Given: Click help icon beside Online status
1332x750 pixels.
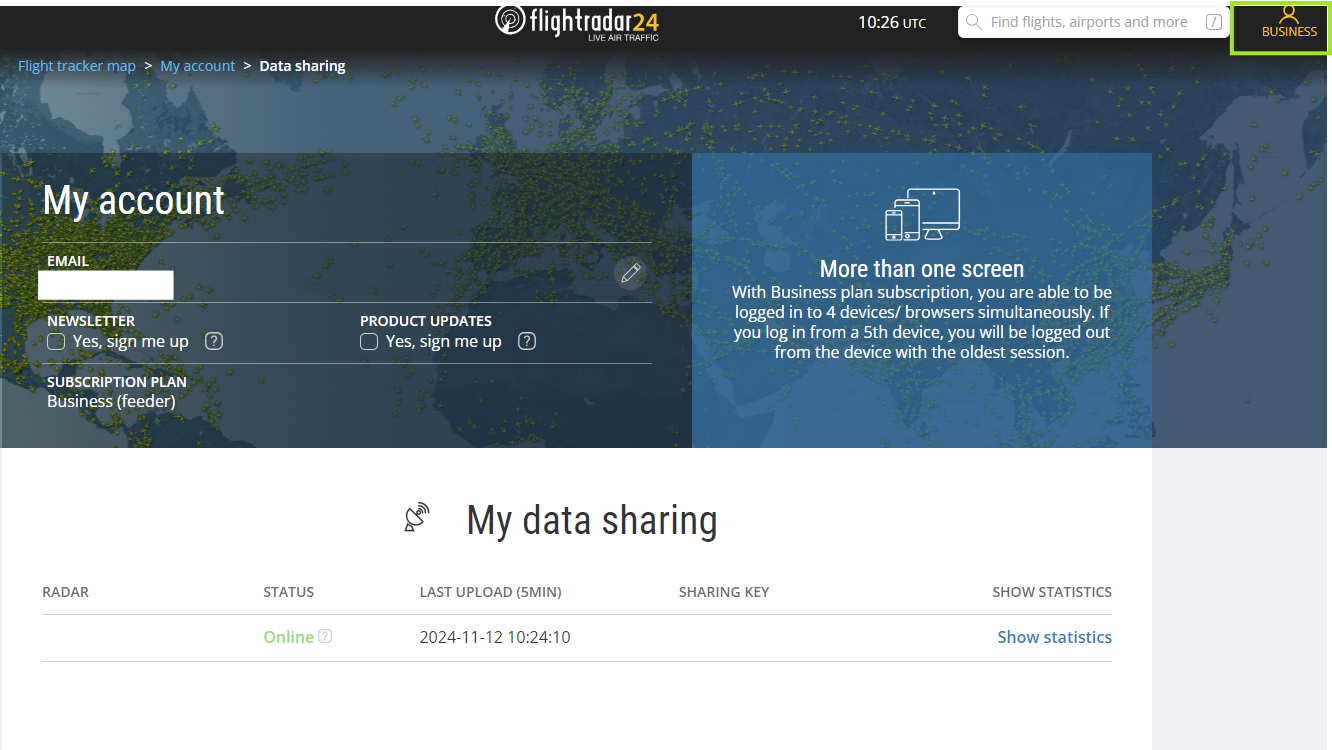Looking at the screenshot, I should pos(325,637).
